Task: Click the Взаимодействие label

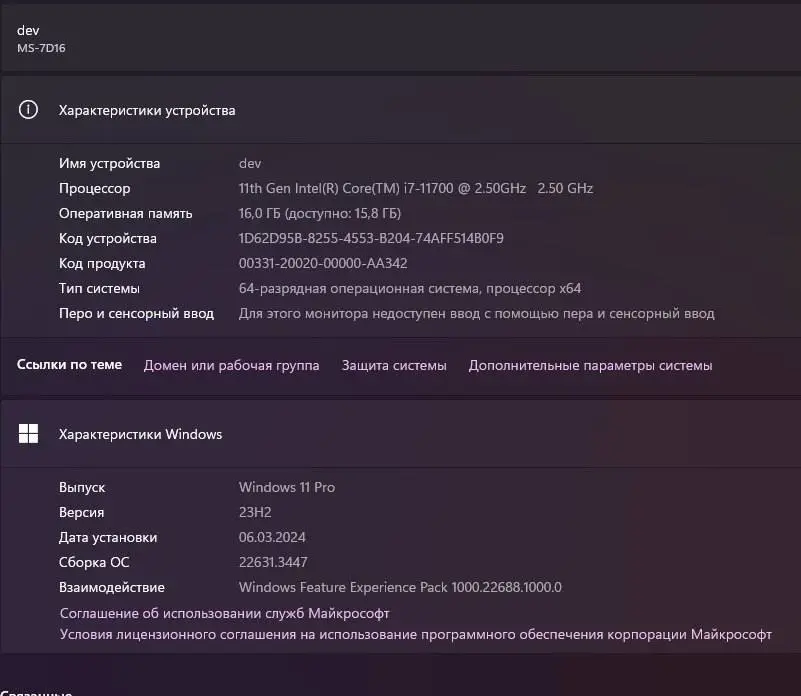Action: [x=111, y=587]
